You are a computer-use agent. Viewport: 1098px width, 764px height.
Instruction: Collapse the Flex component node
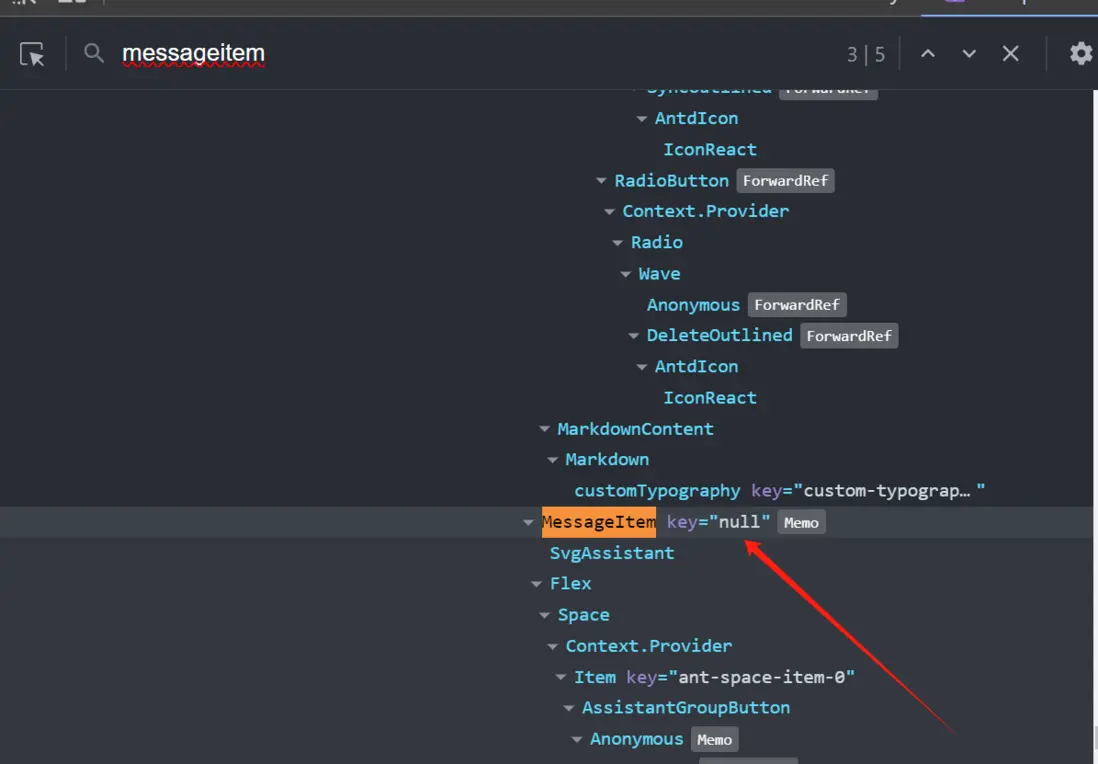click(x=536, y=584)
